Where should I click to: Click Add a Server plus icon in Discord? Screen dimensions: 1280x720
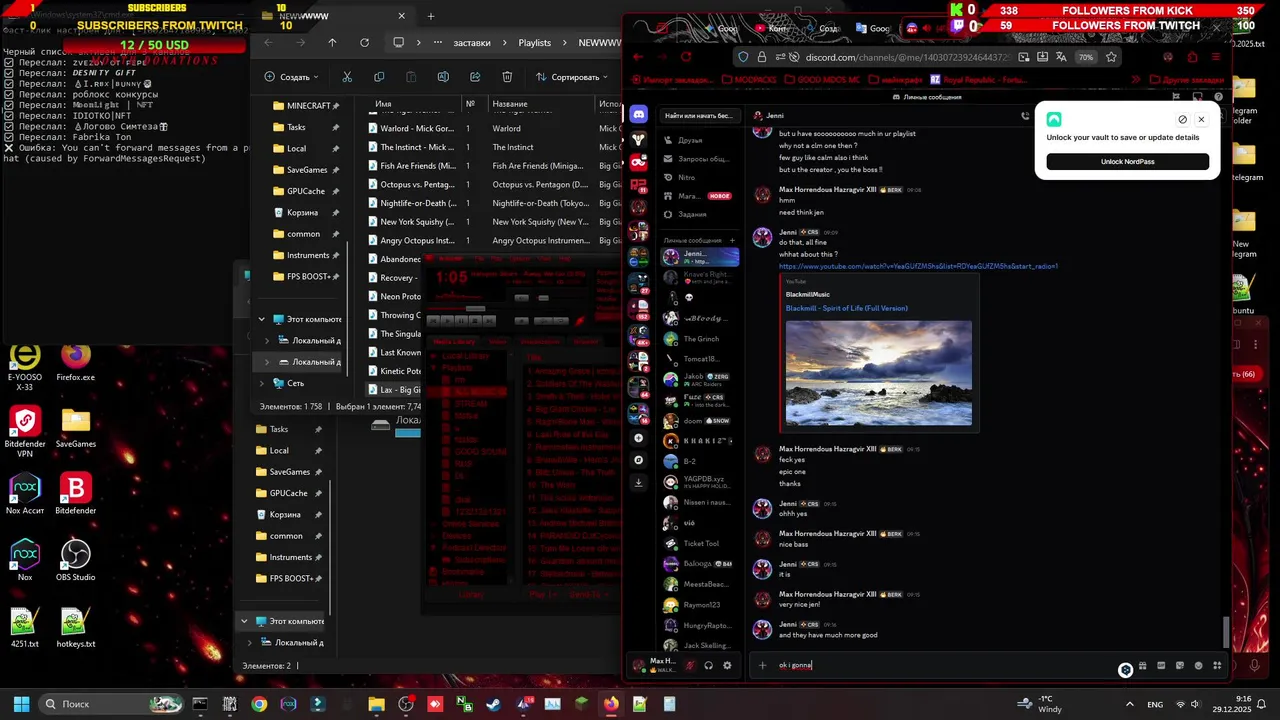pos(638,438)
